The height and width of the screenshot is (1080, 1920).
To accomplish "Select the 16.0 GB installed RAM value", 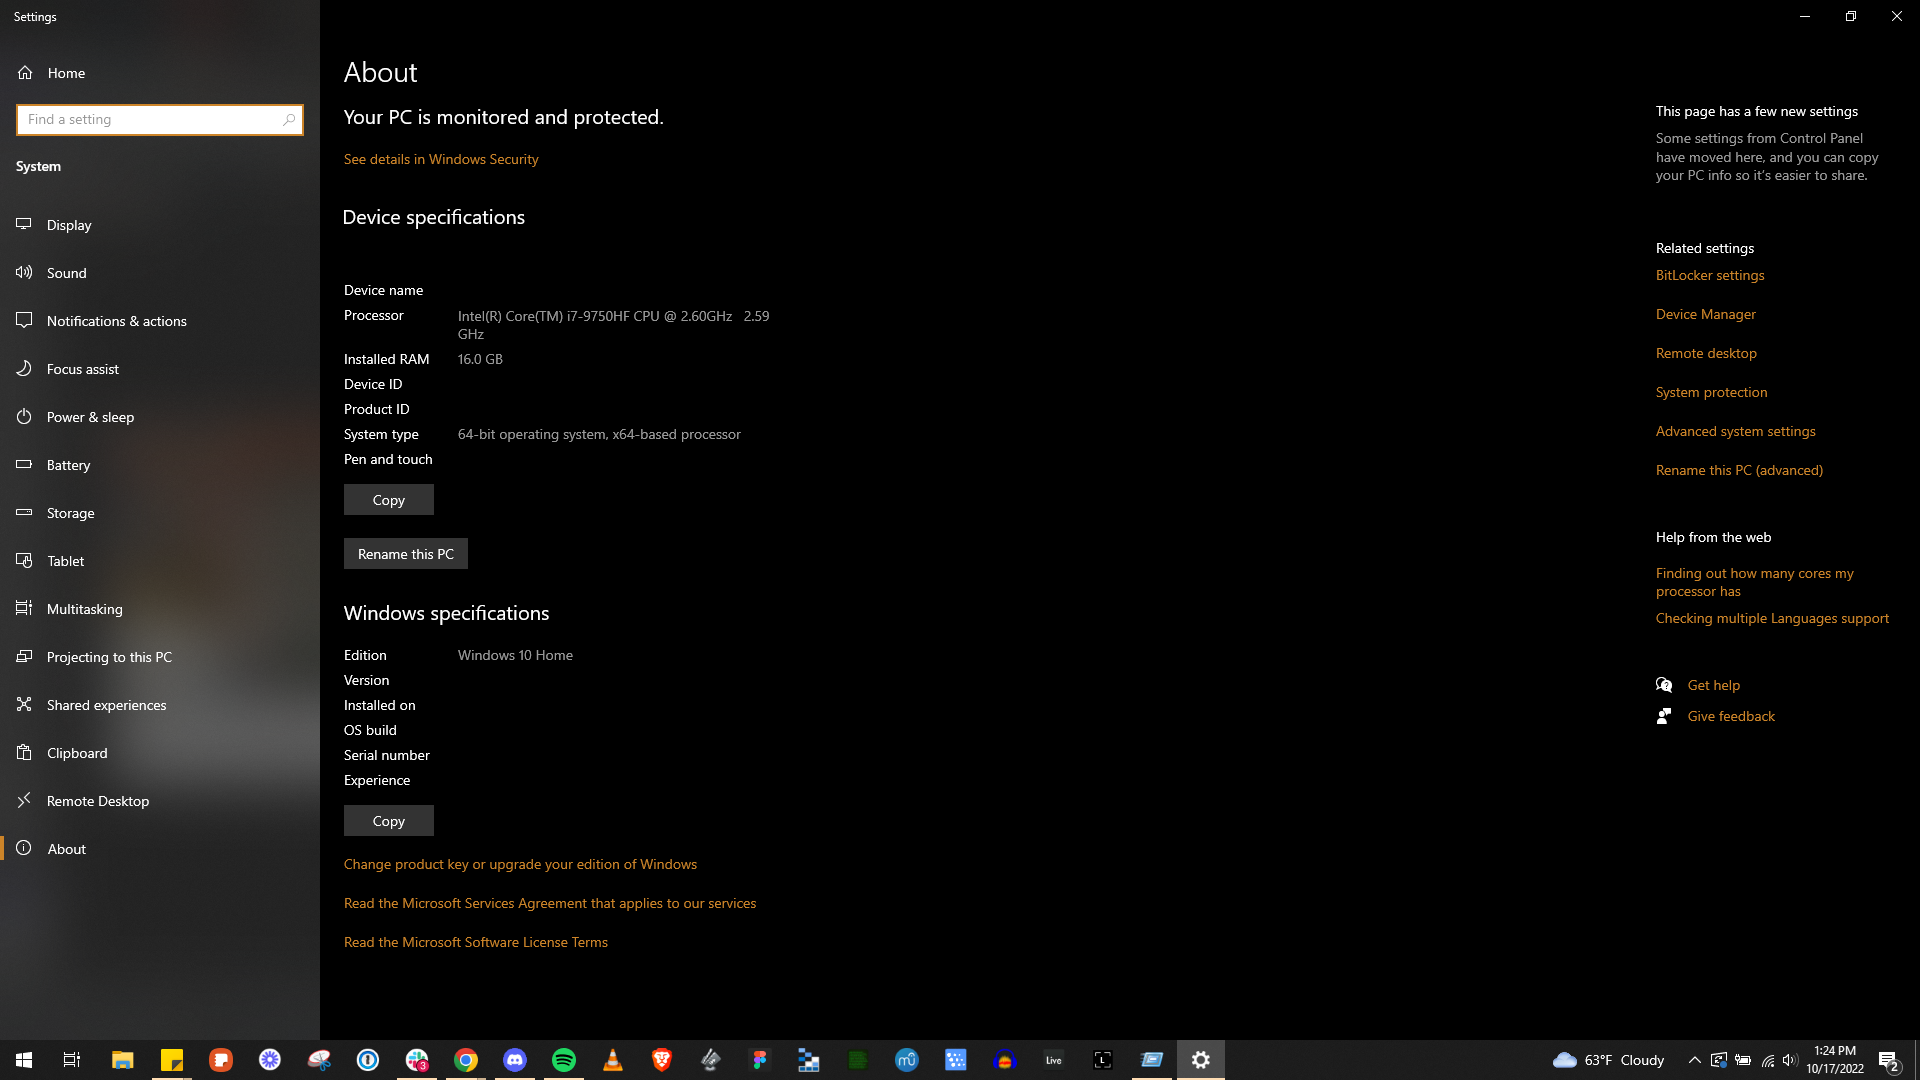I will click(x=480, y=359).
